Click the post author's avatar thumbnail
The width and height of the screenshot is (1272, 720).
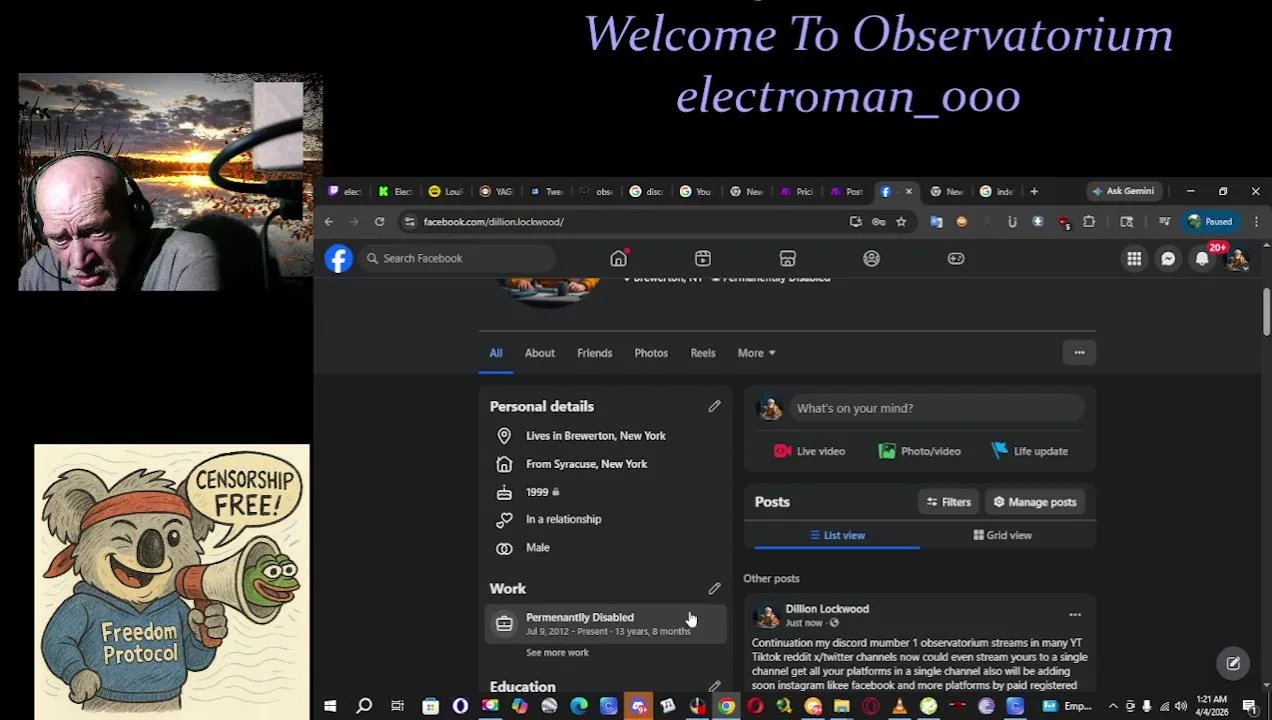coord(767,615)
